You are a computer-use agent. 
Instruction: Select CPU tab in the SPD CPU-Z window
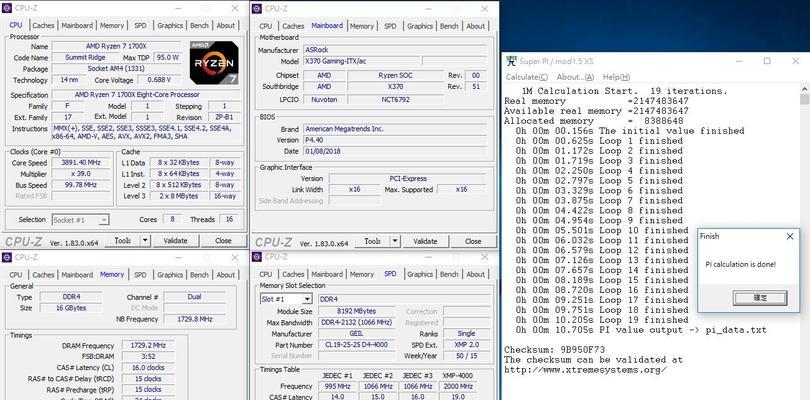266,274
